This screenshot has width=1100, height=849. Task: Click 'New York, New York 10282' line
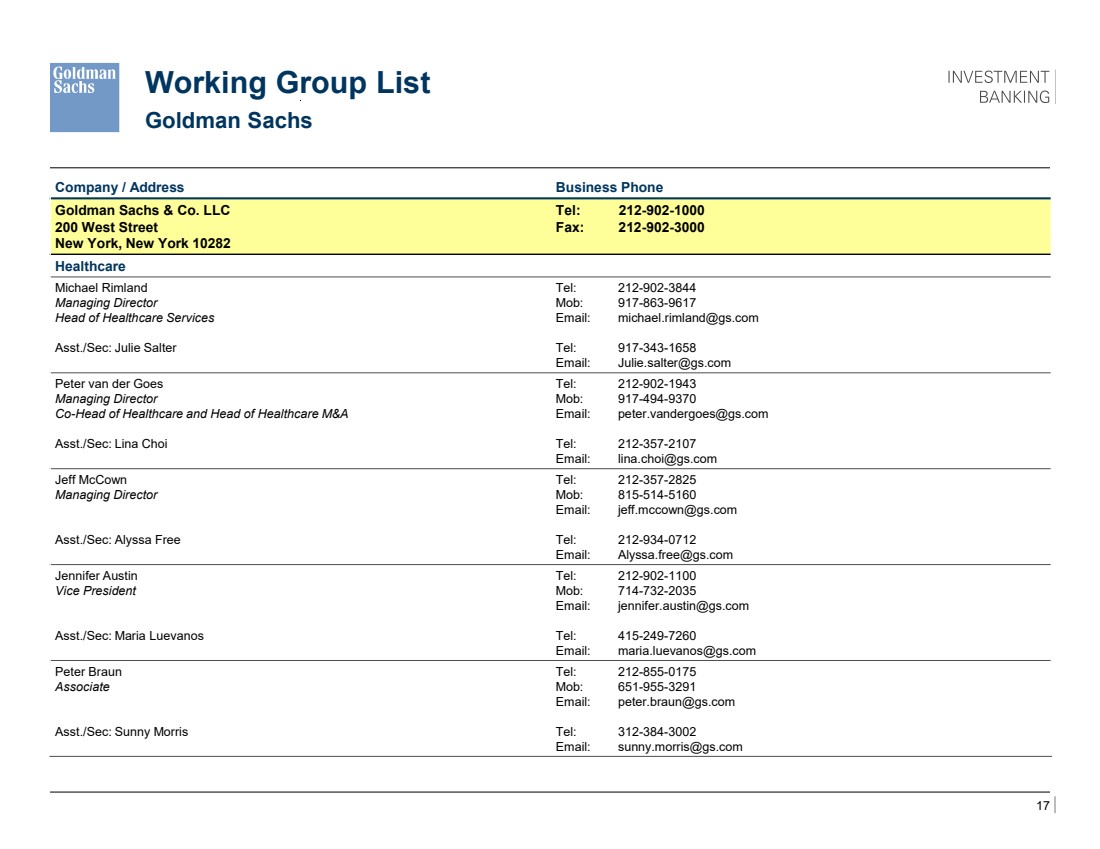click(142, 243)
